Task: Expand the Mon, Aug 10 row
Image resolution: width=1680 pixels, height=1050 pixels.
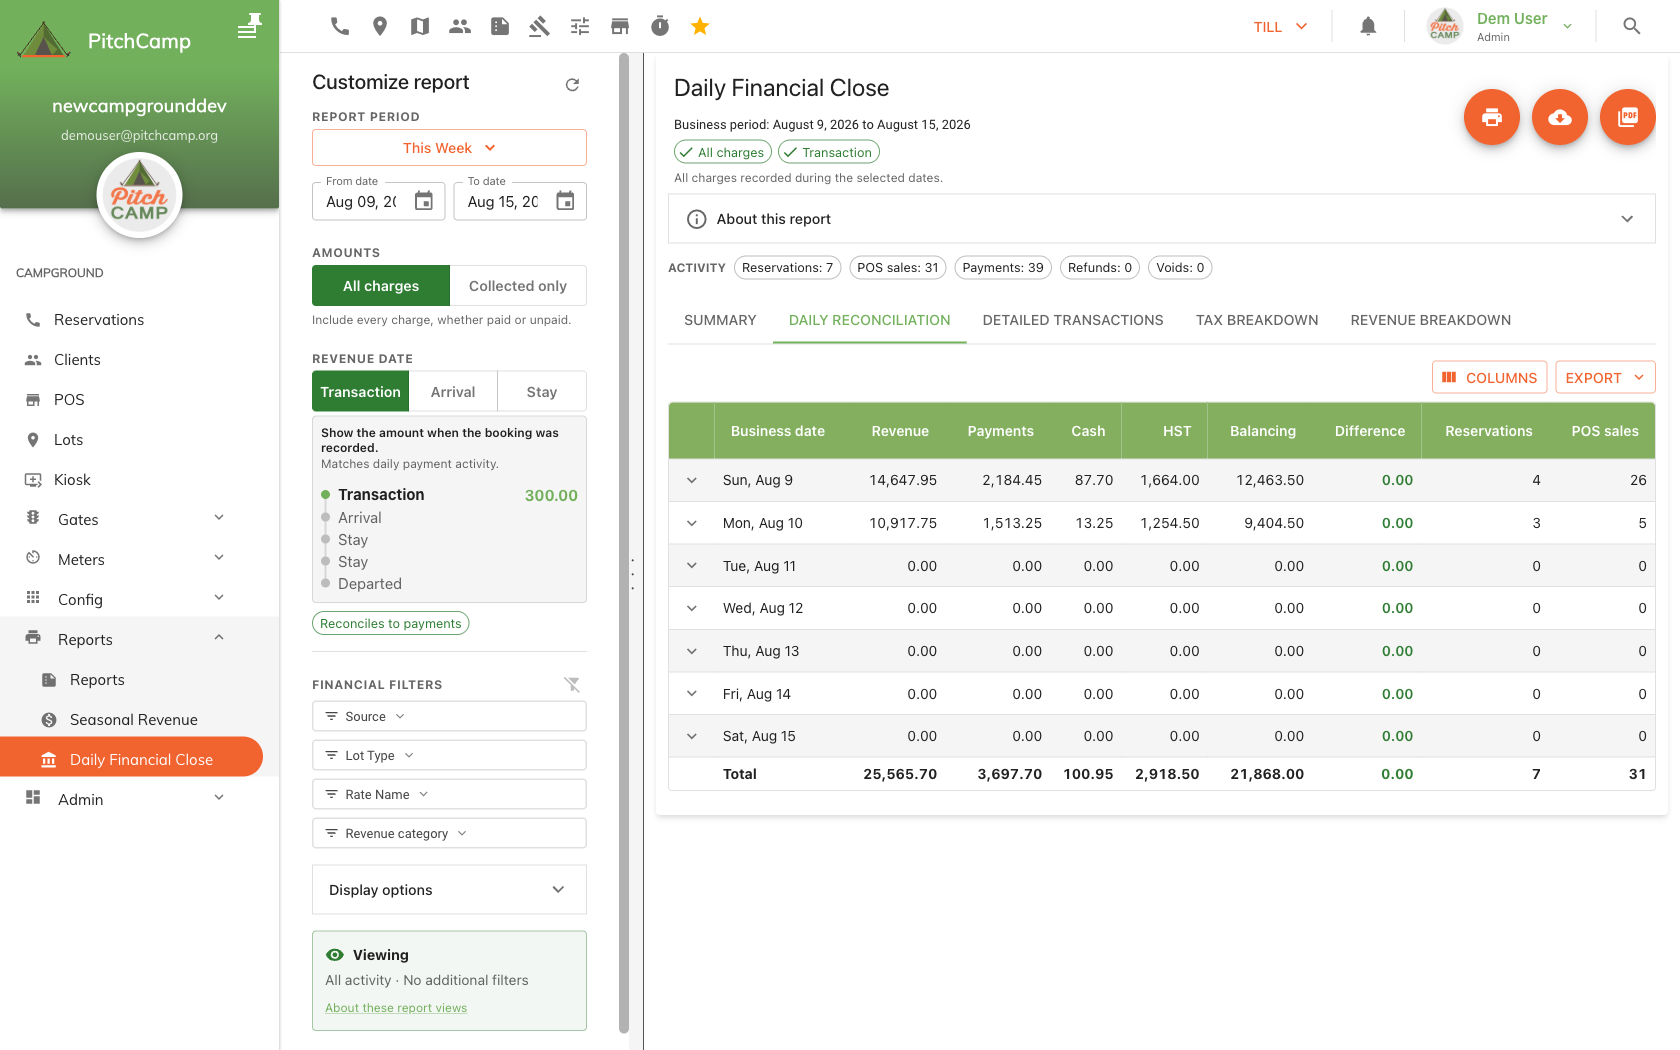Action: coord(692,523)
